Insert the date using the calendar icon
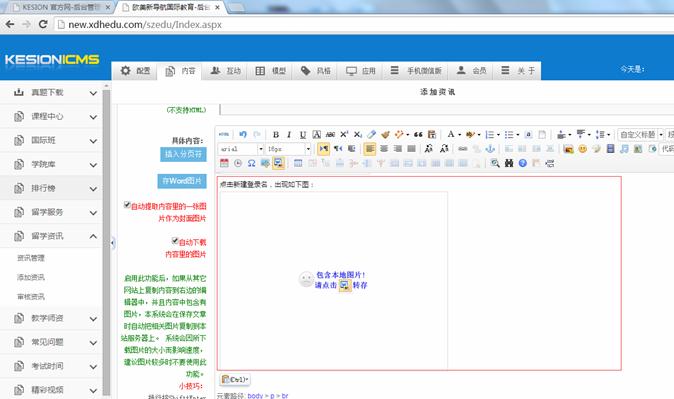The width and height of the screenshot is (674, 399). [x=224, y=163]
